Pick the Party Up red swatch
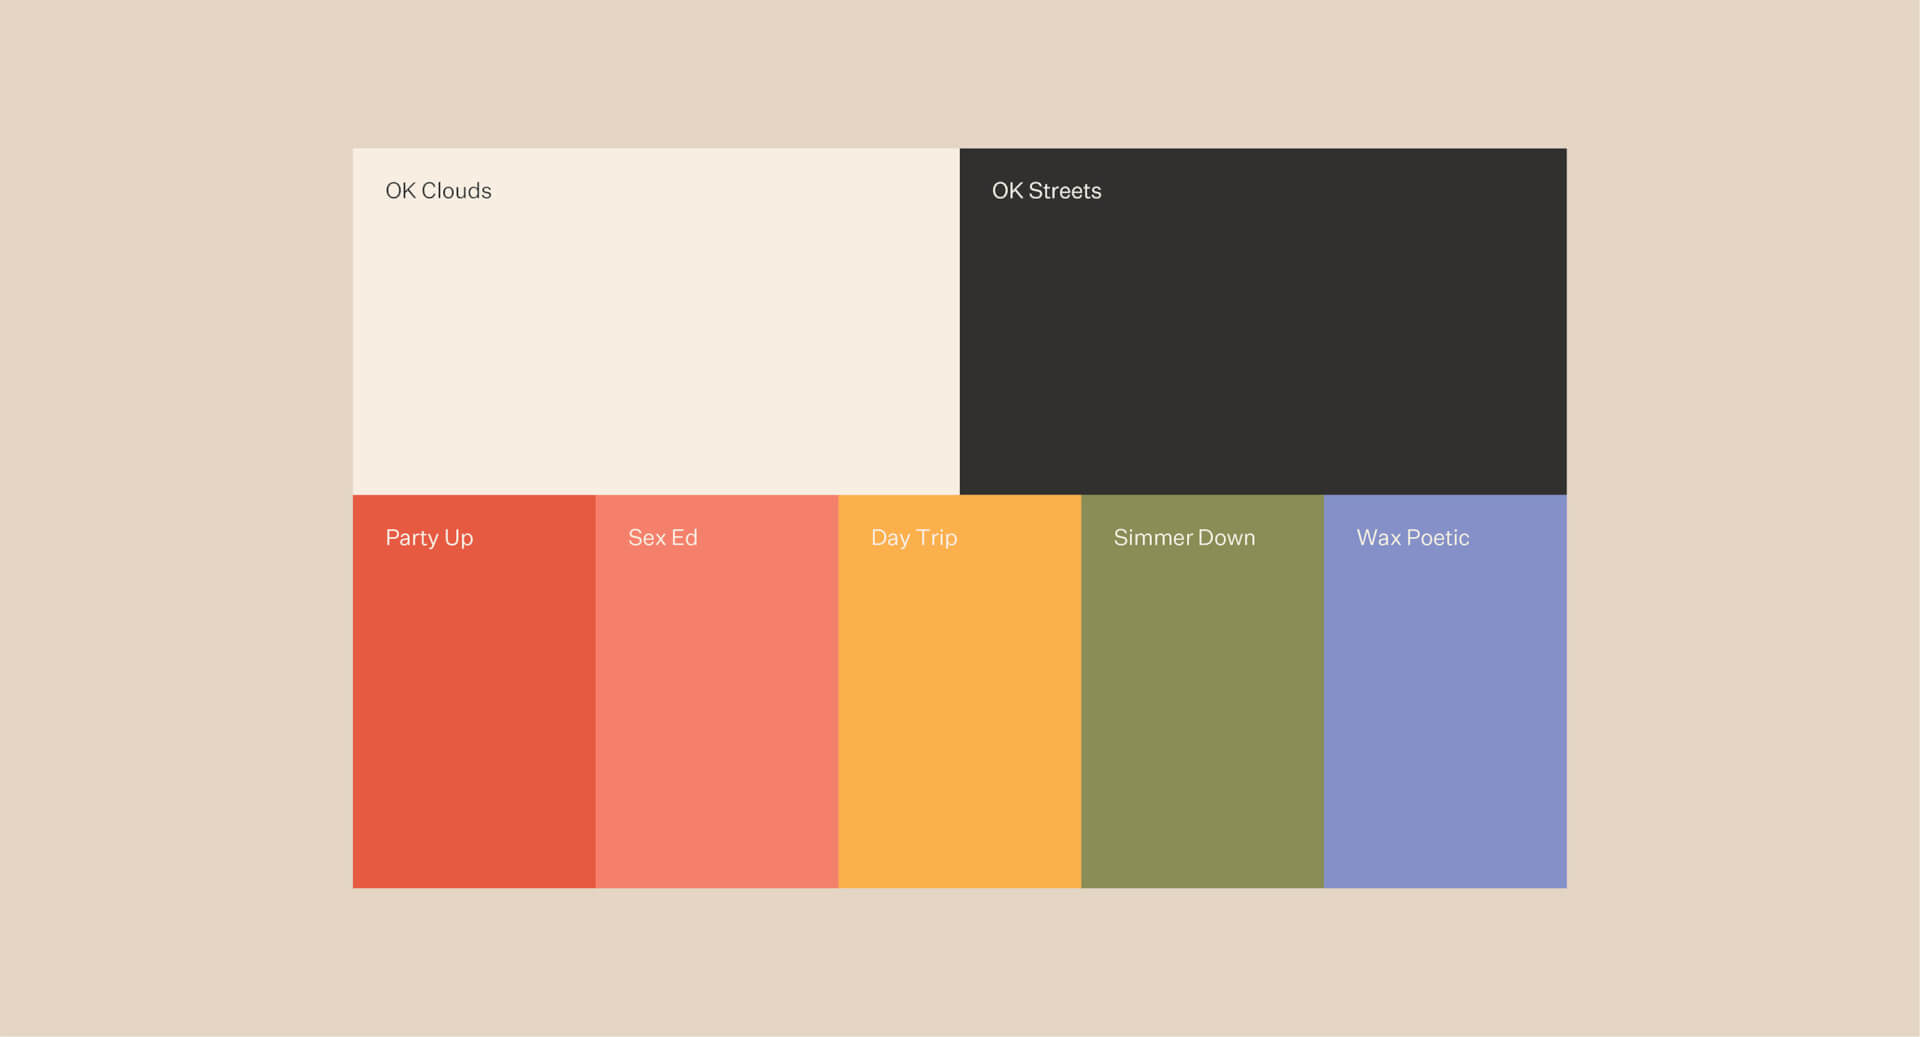1920x1037 pixels. (x=474, y=710)
